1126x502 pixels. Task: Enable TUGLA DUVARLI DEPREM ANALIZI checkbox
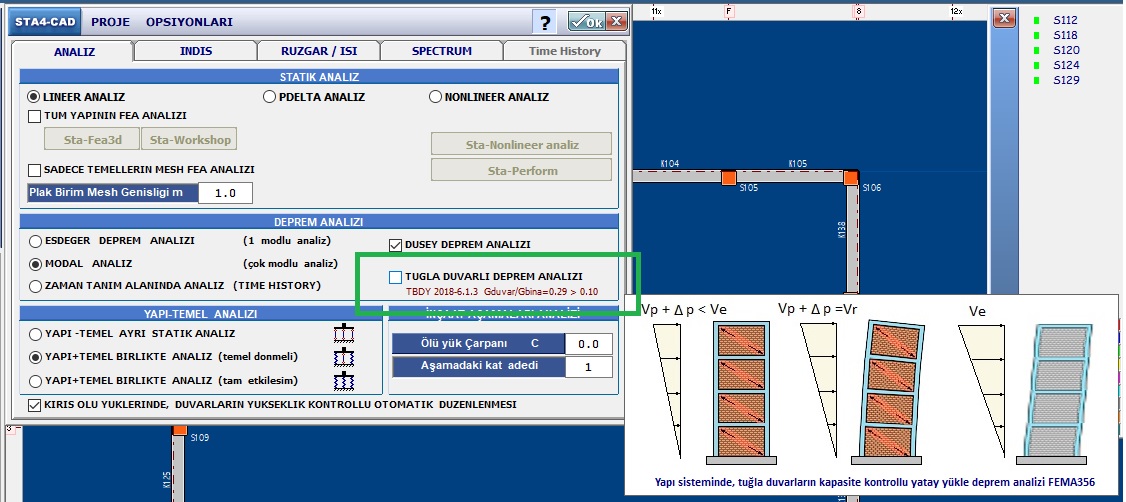[396, 277]
